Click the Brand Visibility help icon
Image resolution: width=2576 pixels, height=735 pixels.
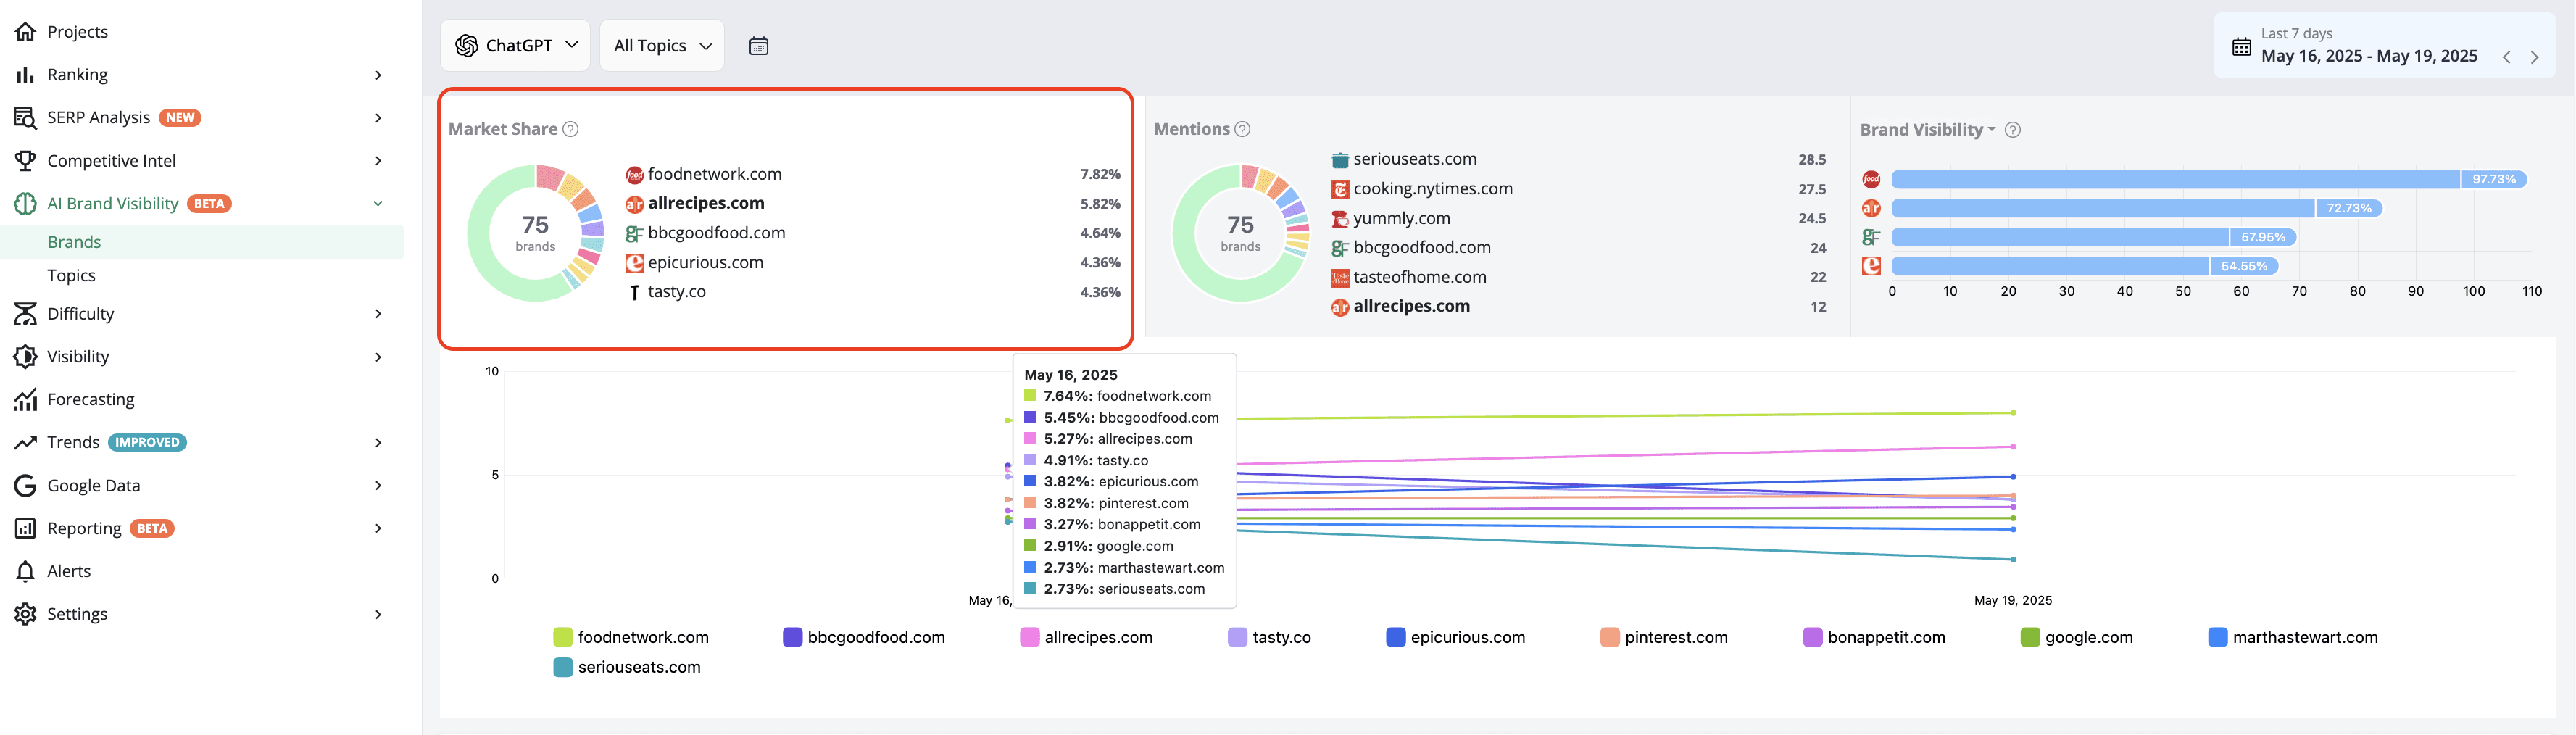point(2013,130)
